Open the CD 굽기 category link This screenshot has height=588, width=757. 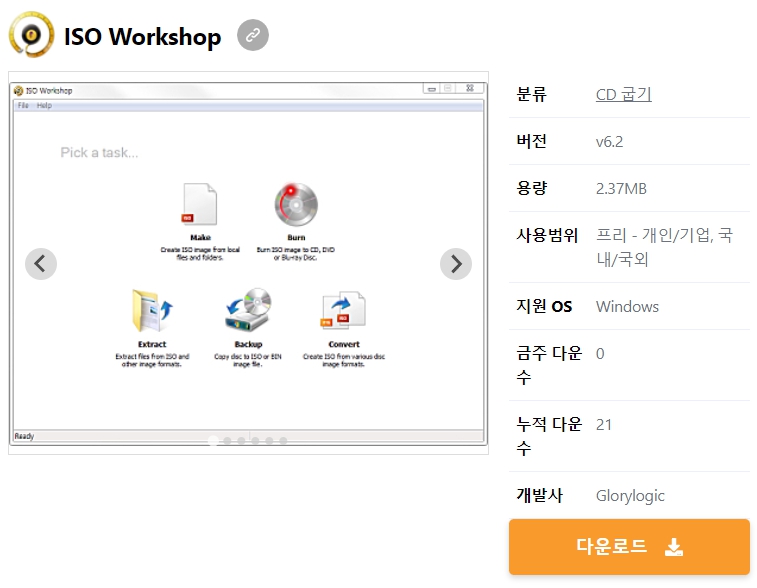[624, 94]
